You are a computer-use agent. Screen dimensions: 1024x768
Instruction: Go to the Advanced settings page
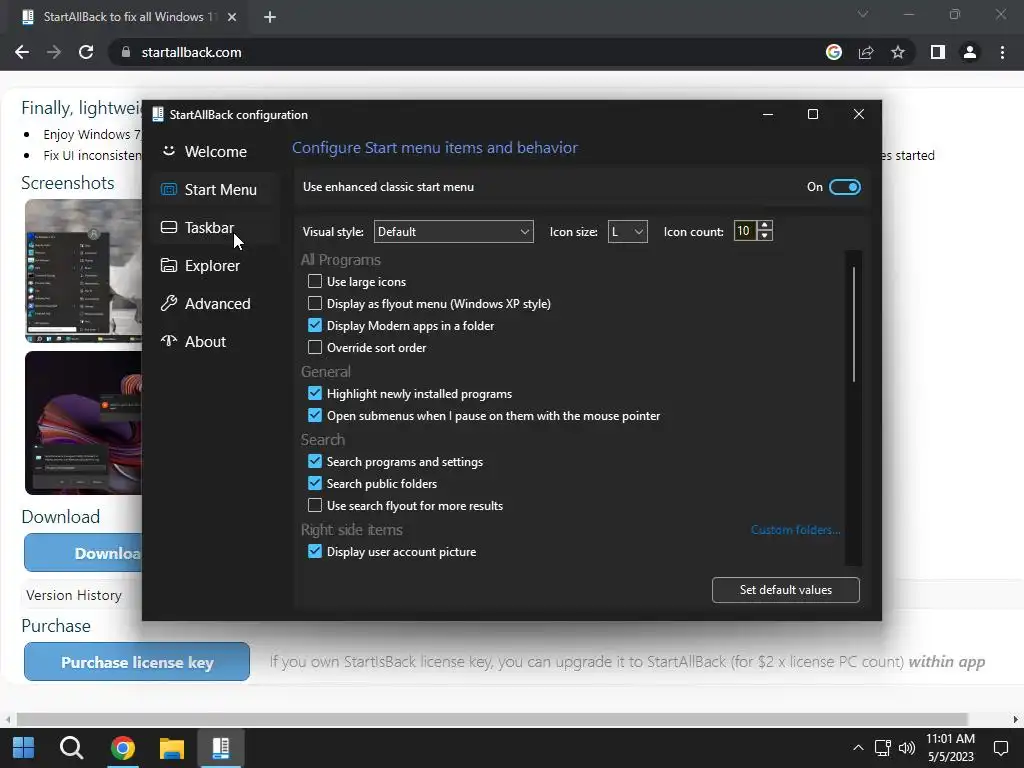pyautogui.click(x=216, y=303)
